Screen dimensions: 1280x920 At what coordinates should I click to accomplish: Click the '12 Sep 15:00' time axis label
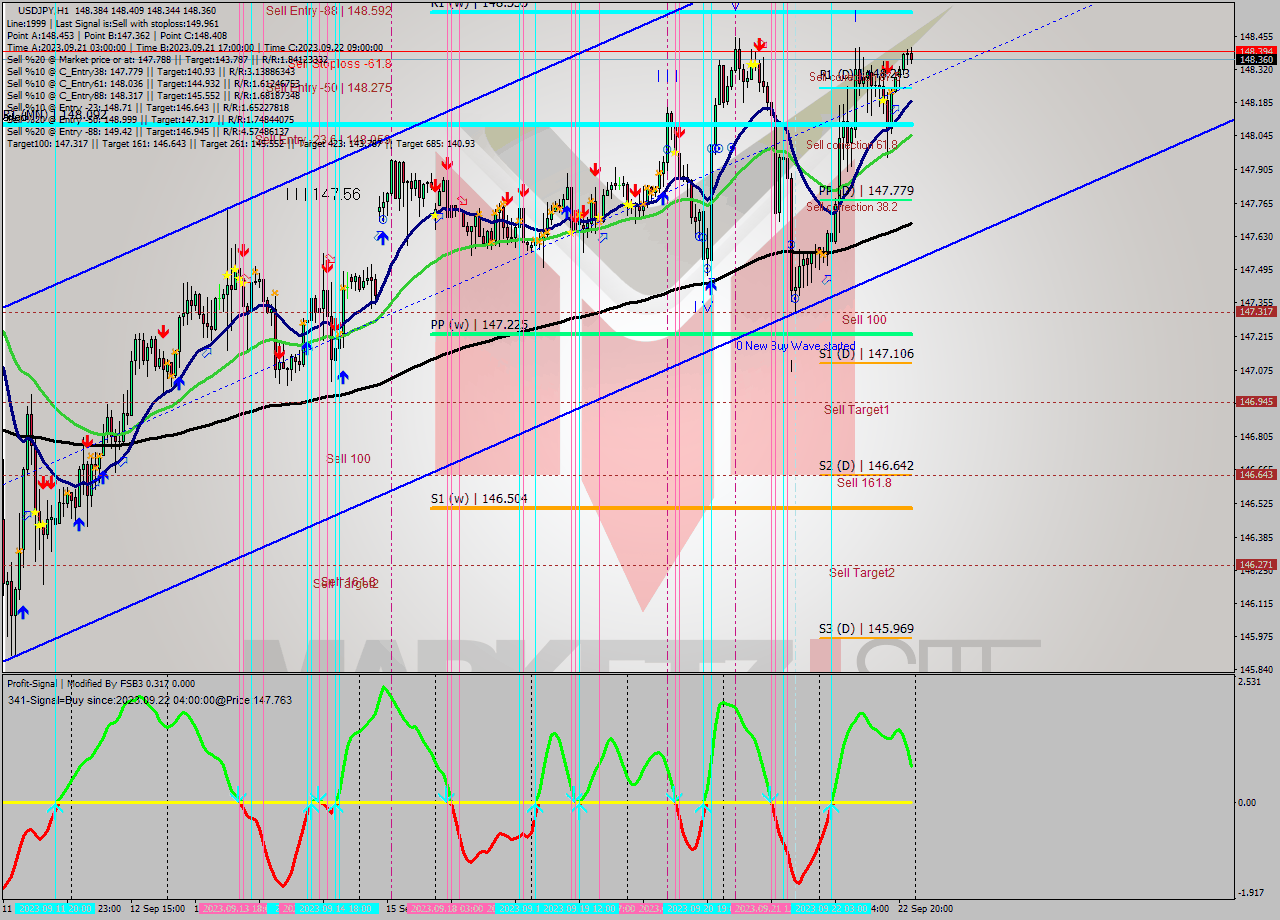157,909
